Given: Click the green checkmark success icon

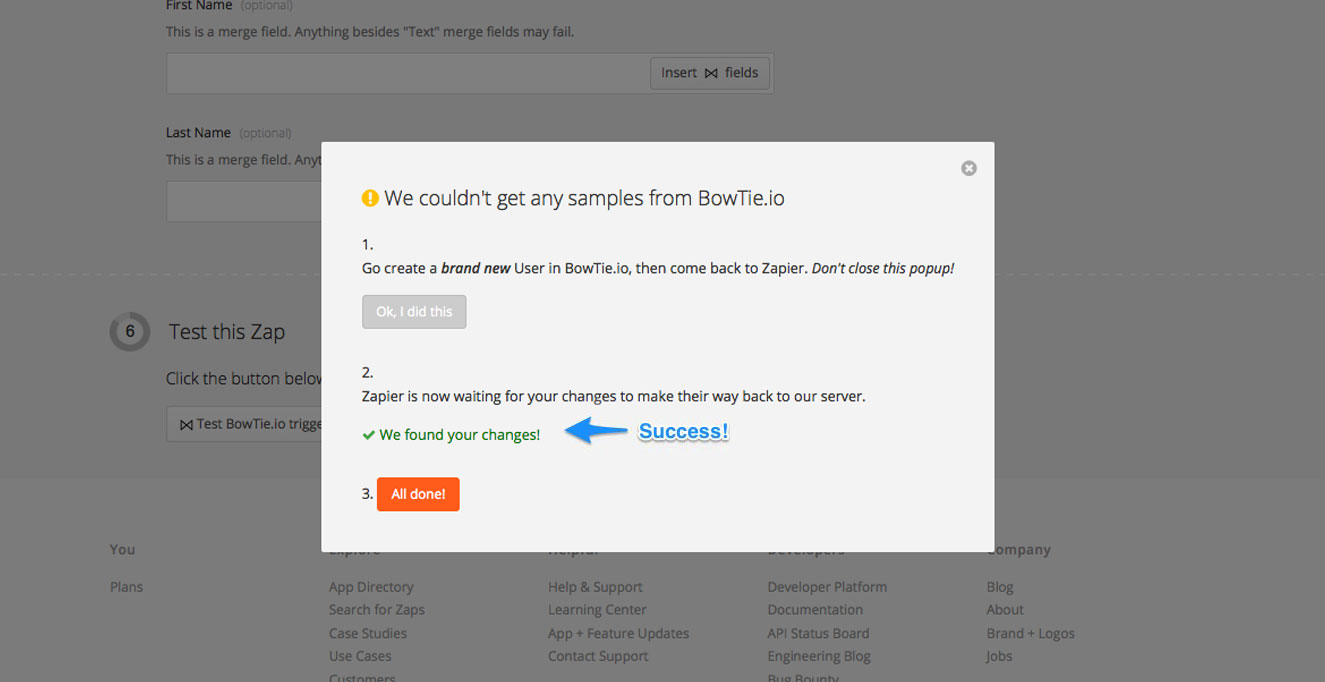Looking at the screenshot, I should point(368,435).
